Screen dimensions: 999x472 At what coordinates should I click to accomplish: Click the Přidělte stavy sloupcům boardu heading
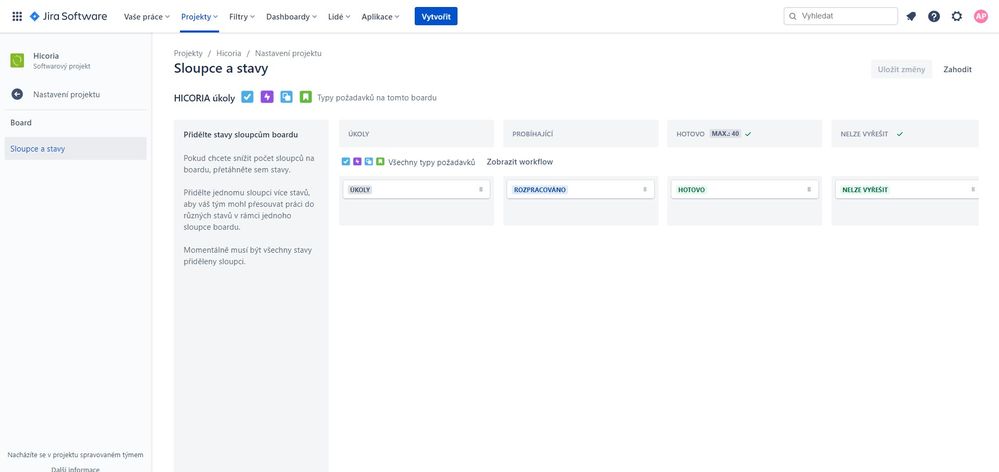240,135
